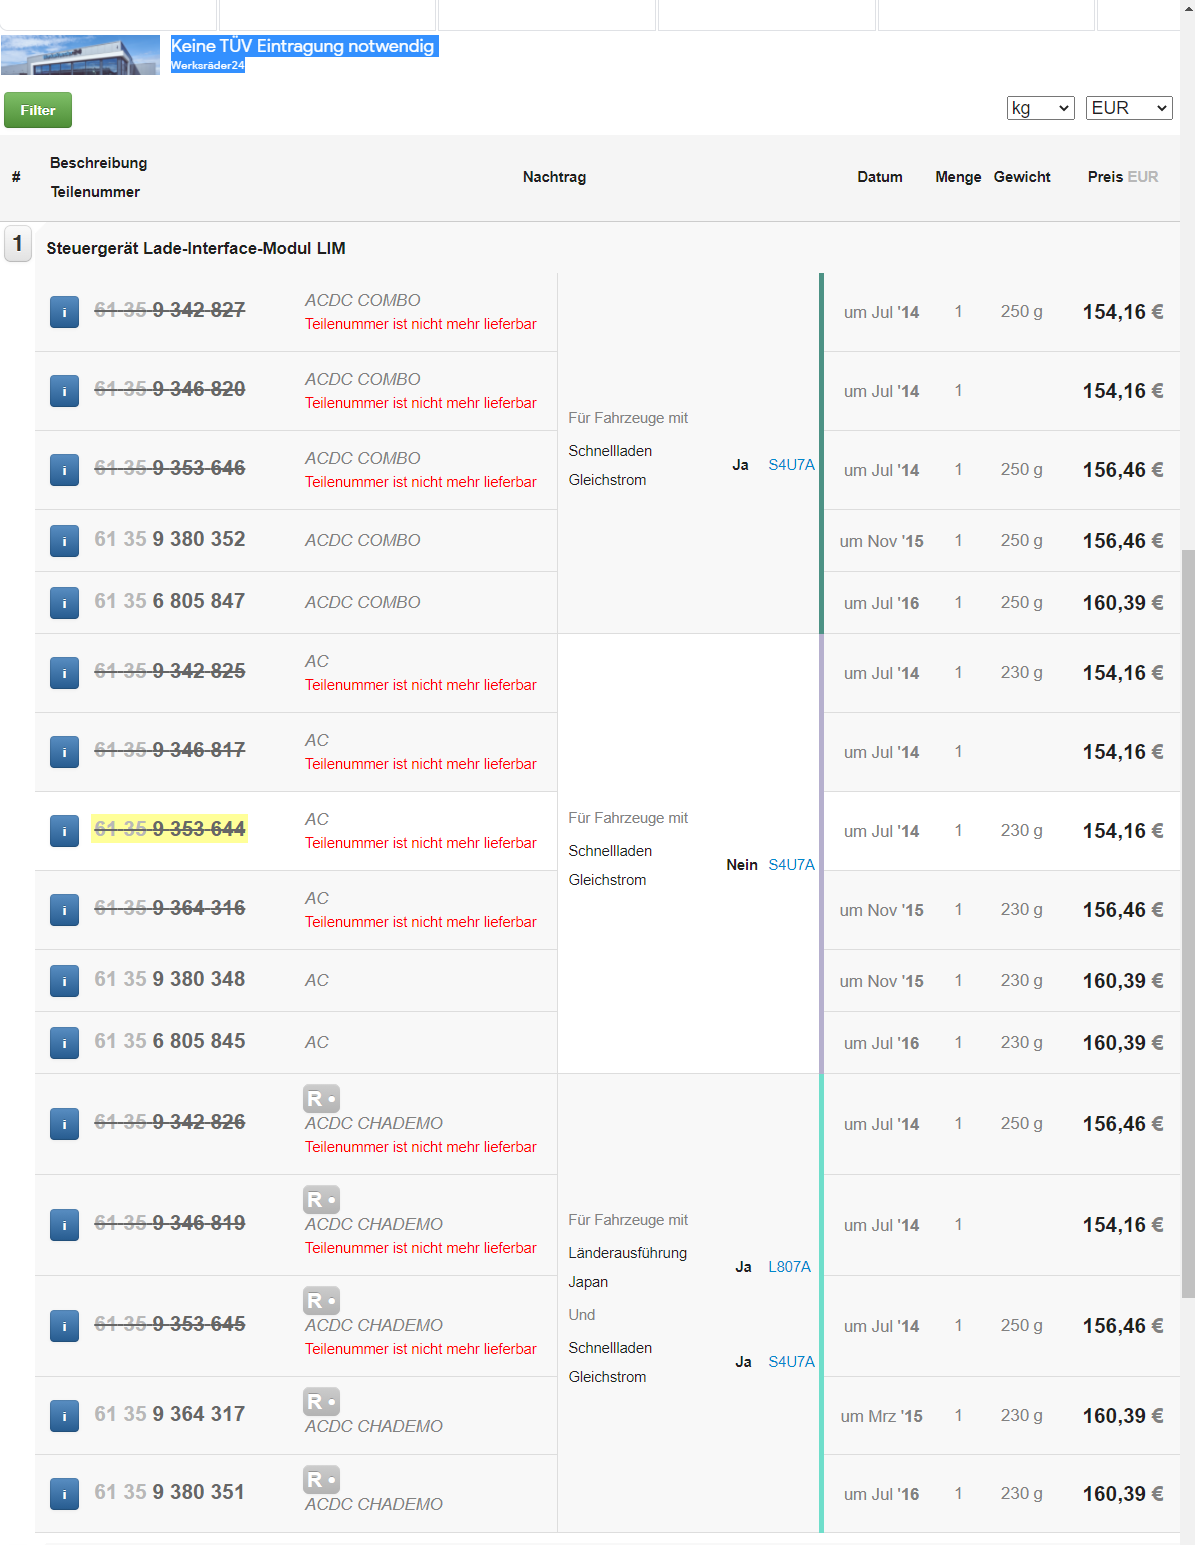Click the R badge above 61 35 9 380 351 description
Viewport: 1195px width, 1545px height.
[321, 1479]
